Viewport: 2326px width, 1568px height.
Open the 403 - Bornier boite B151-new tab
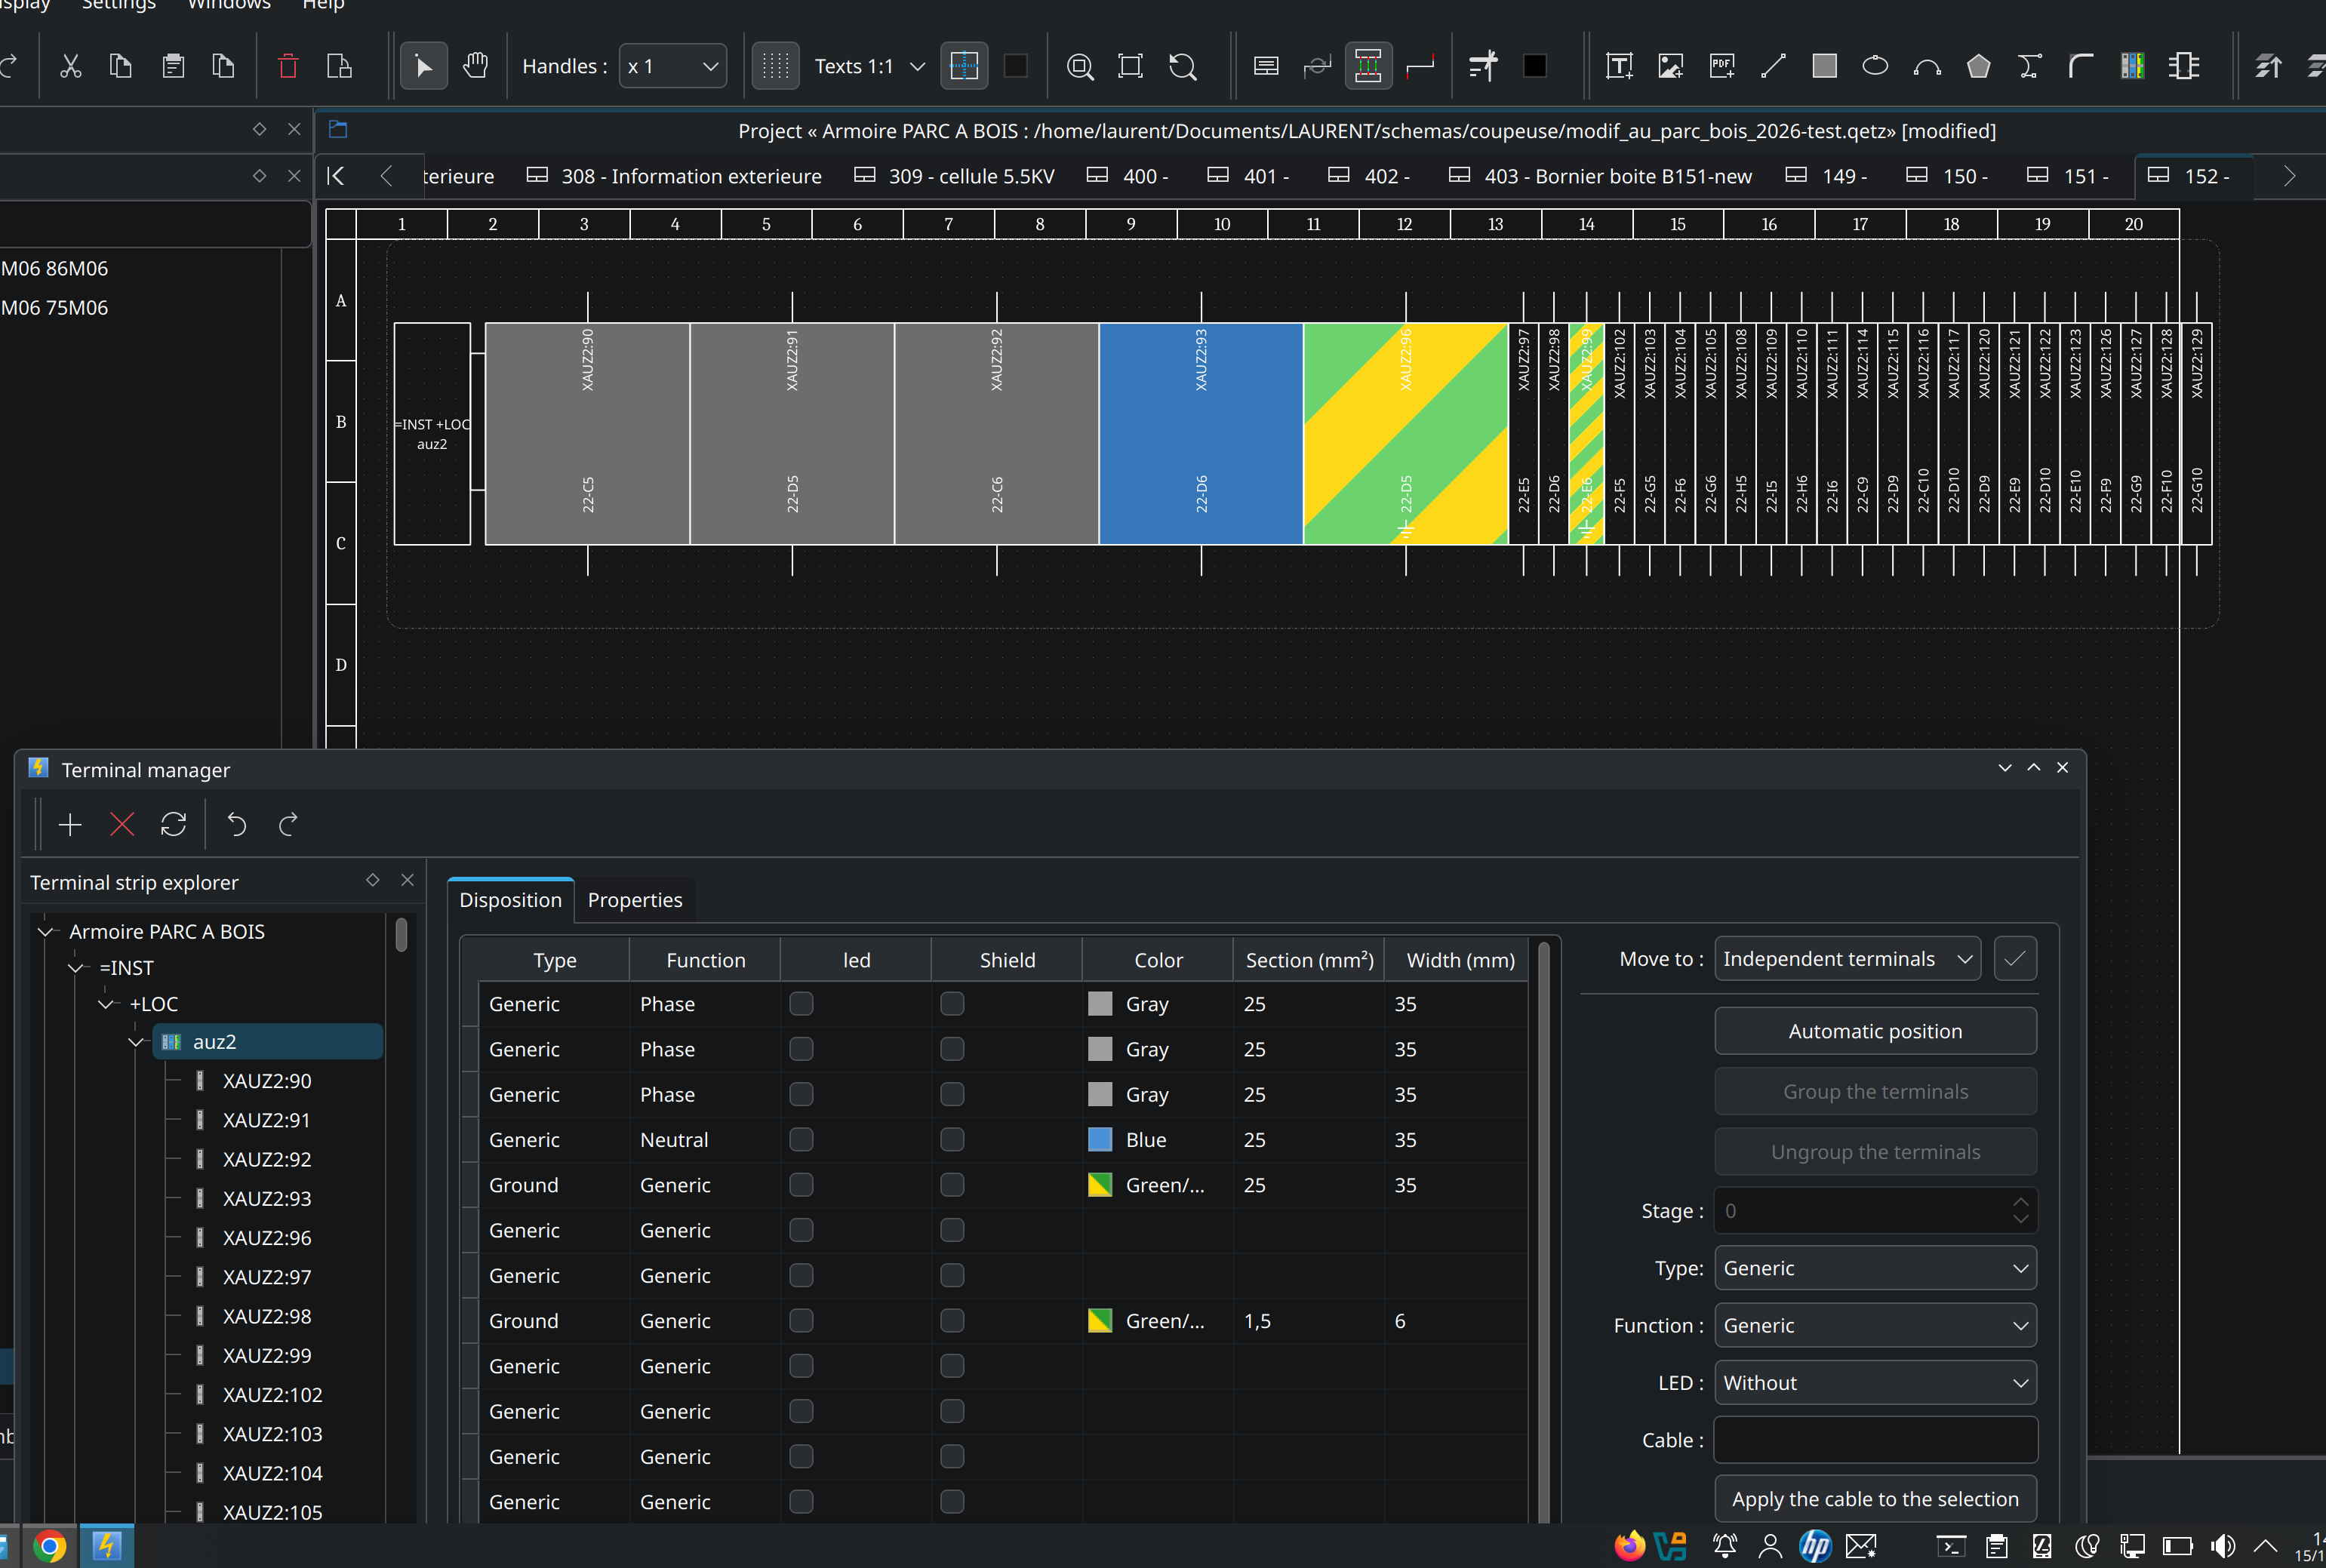tap(1601, 176)
